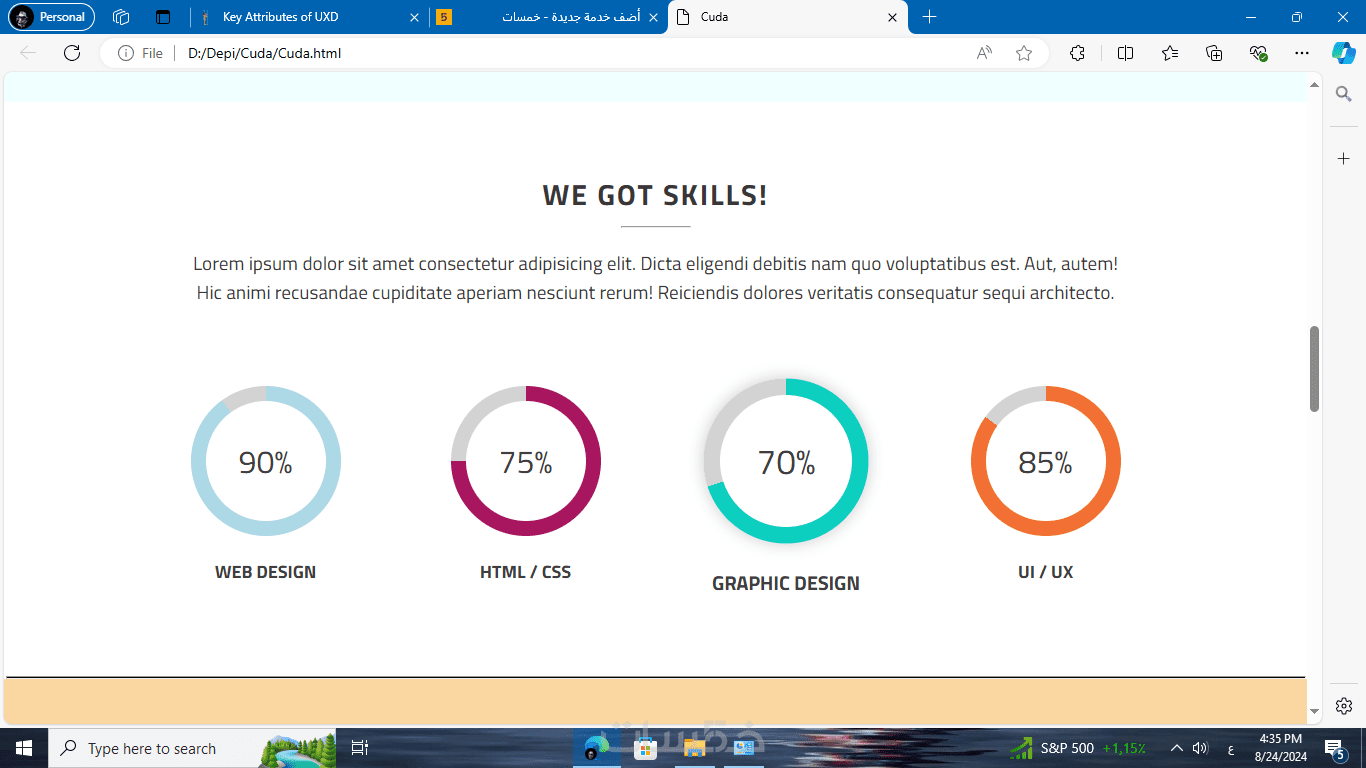Open the Windows Start menu
The image size is (1366, 768).
24,748
